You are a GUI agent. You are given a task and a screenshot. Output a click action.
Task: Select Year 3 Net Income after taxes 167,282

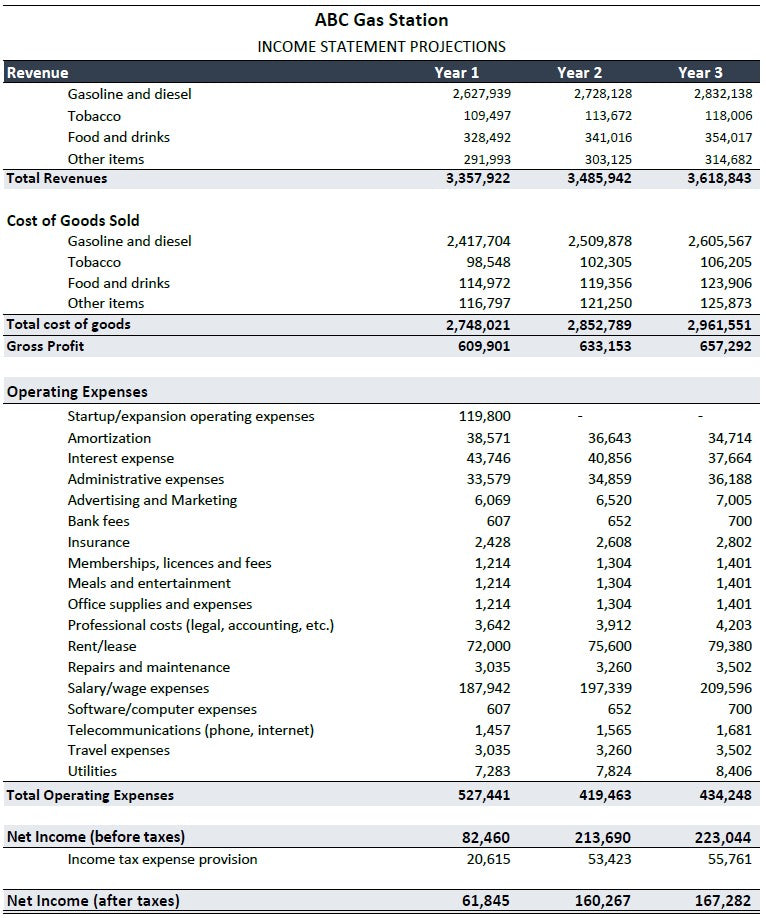click(723, 901)
